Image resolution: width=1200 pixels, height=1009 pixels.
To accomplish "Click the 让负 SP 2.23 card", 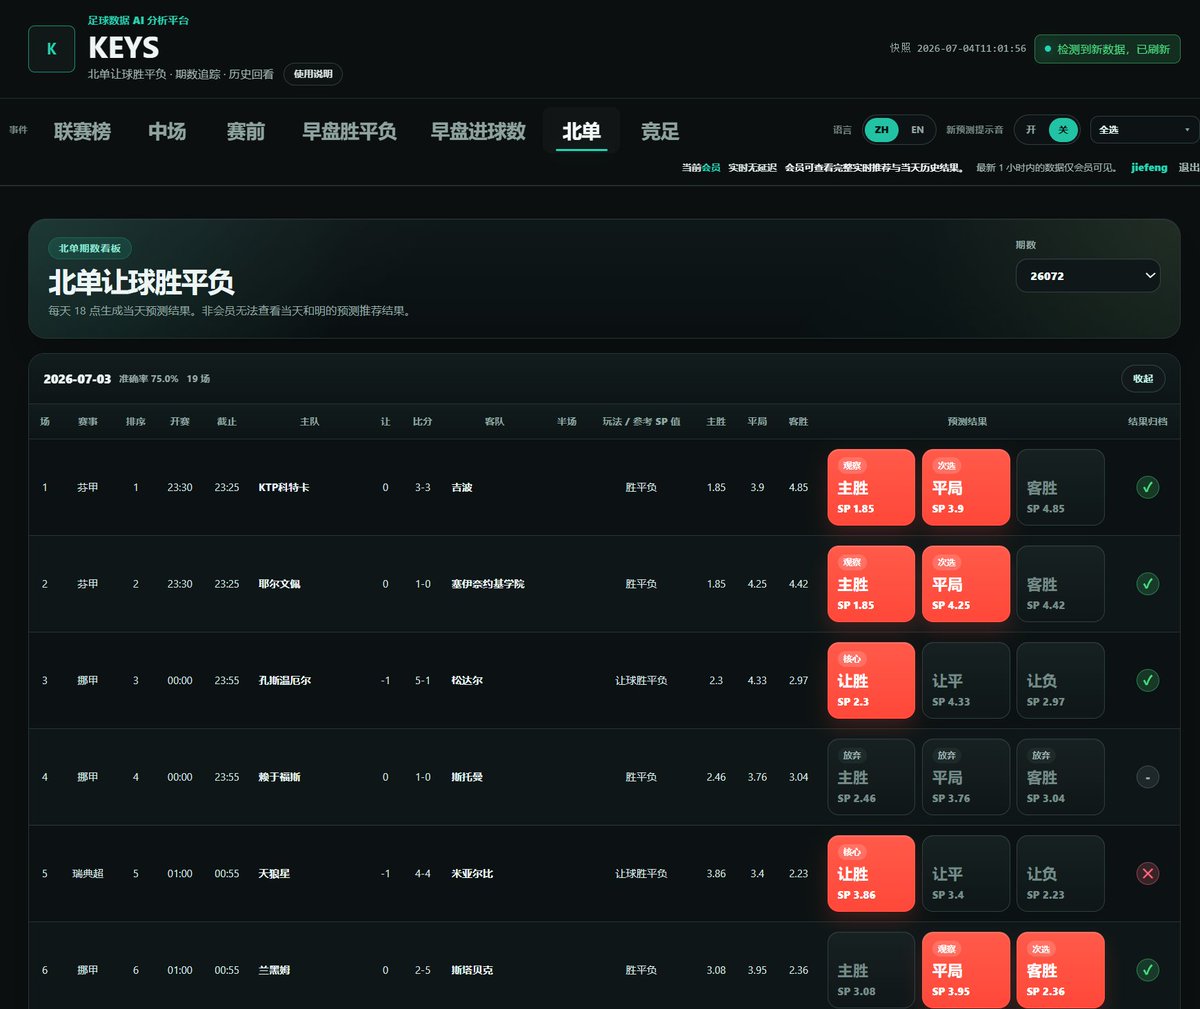I will click(1060, 874).
